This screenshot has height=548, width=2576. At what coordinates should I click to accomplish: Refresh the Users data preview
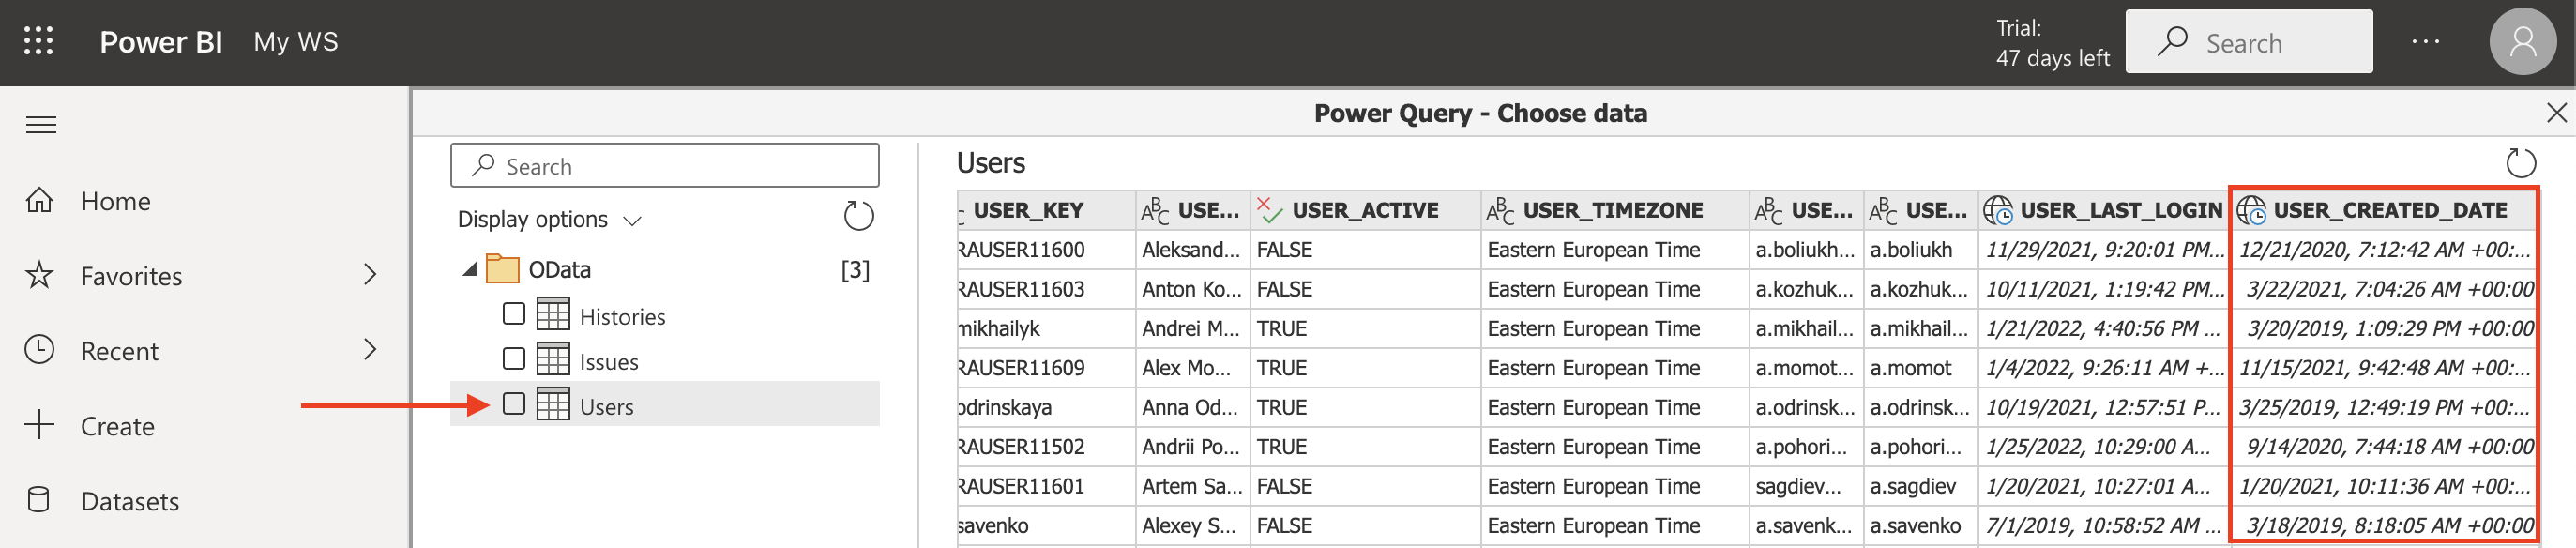[x=2520, y=163]
